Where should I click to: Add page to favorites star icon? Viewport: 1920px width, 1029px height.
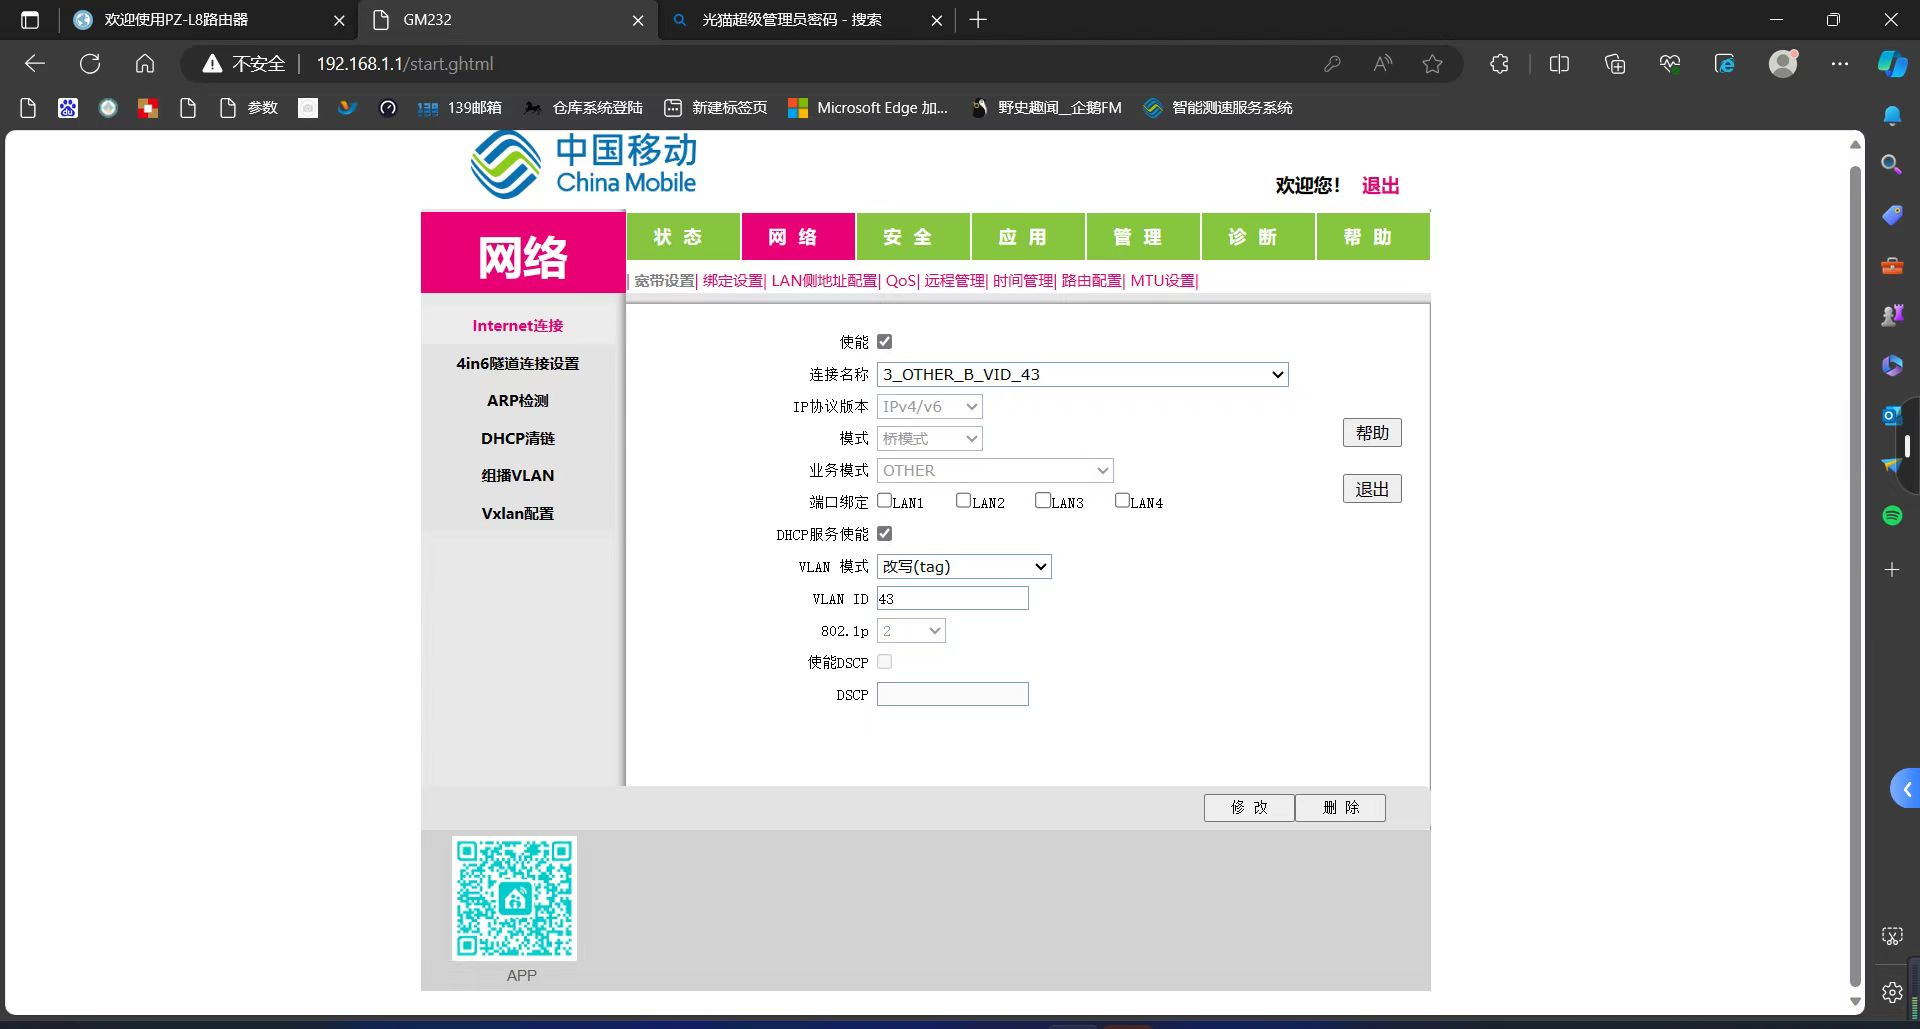(x=1432, y=64)
